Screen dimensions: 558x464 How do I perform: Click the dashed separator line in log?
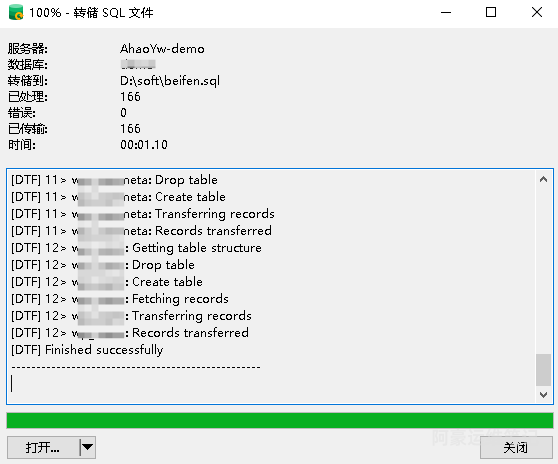click(136, 367)
